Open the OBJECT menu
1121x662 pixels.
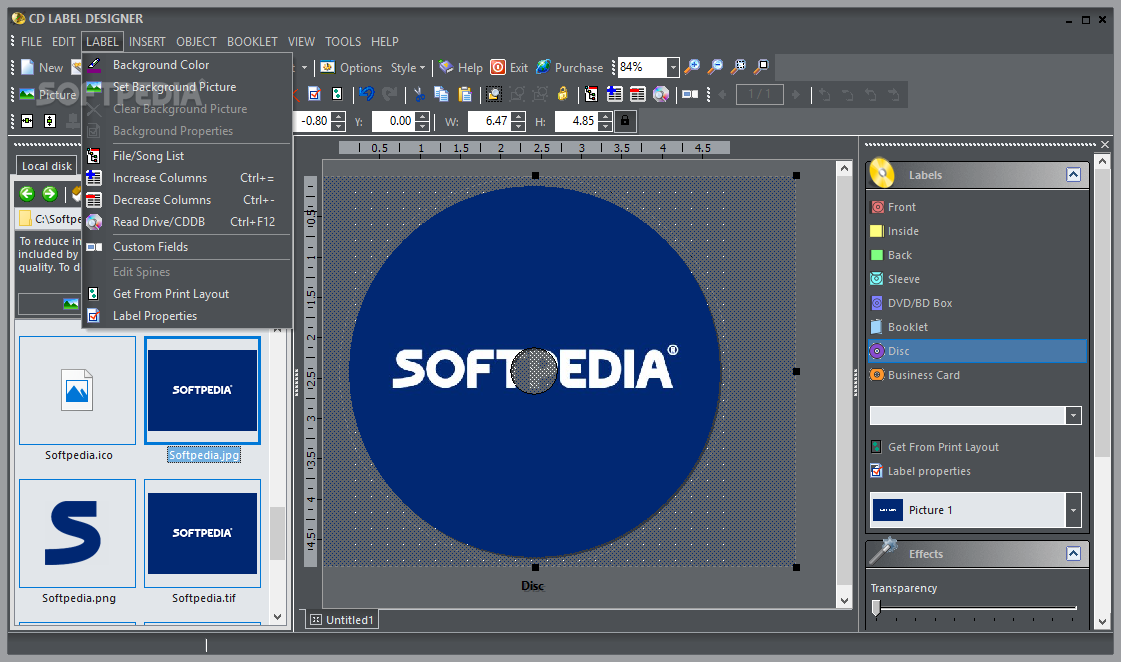(x=197, y=41)
